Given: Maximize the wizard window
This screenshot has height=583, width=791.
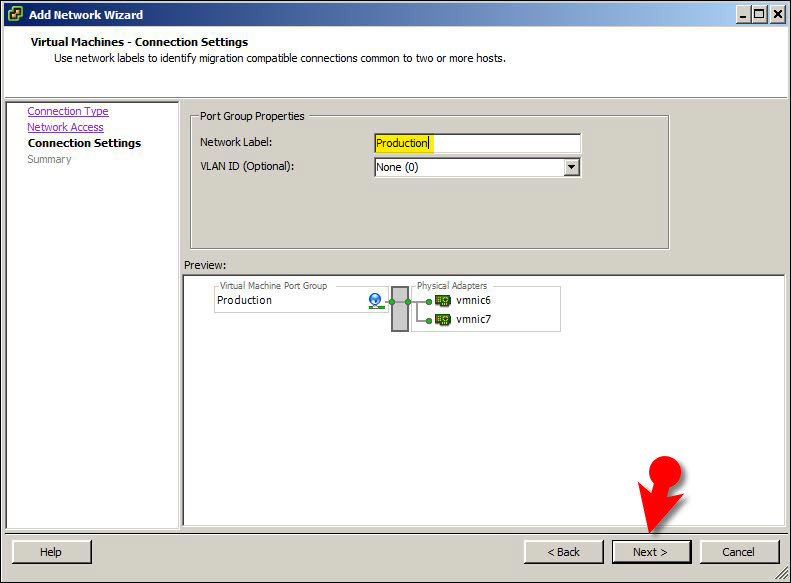Looking at the screenshot, I should pyautogui.click(x=759, y=14).
